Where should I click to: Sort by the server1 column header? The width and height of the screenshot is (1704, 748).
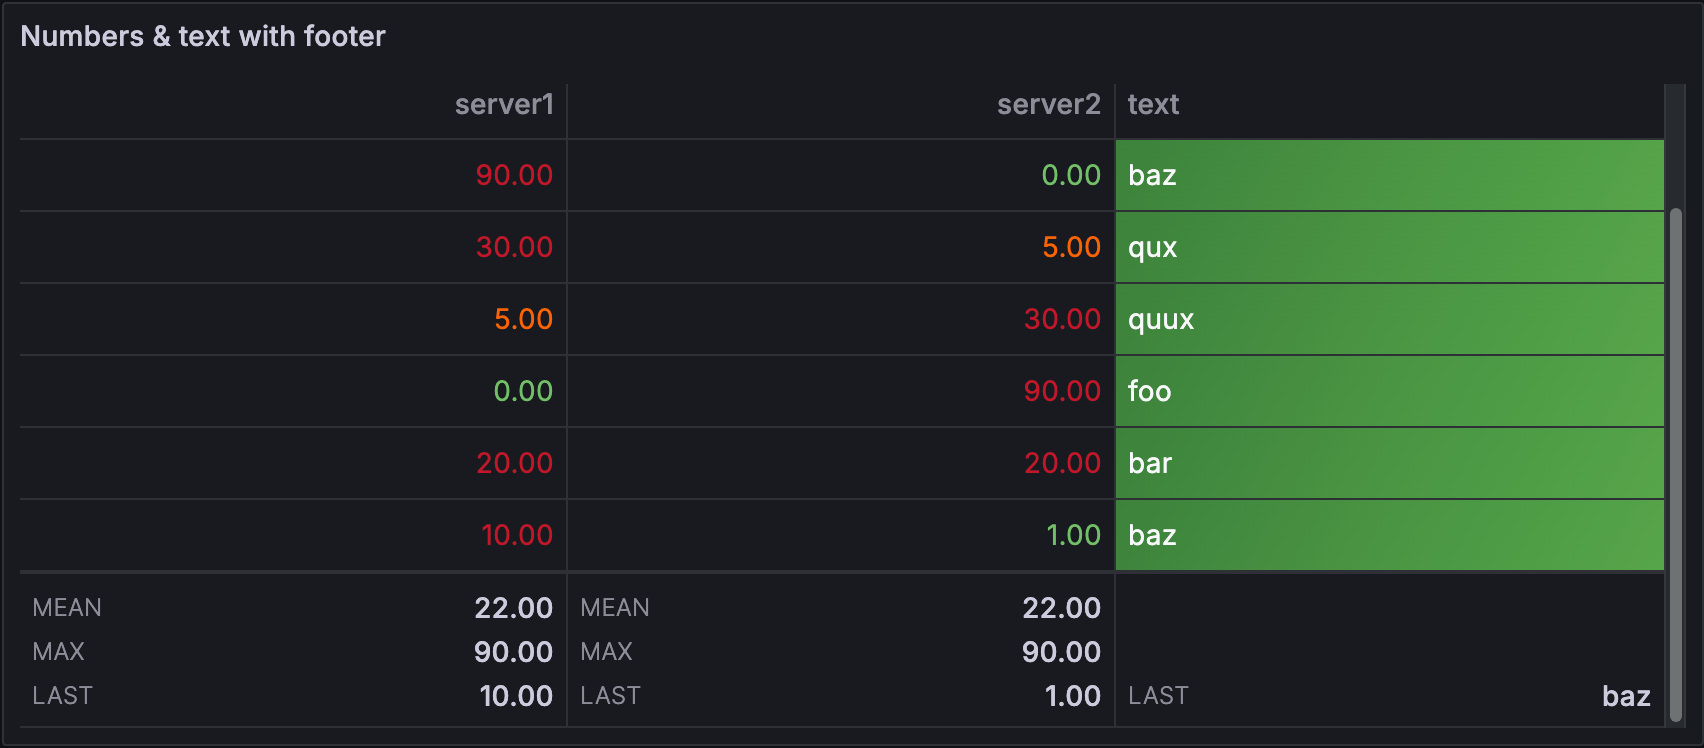tap(503, 105)
